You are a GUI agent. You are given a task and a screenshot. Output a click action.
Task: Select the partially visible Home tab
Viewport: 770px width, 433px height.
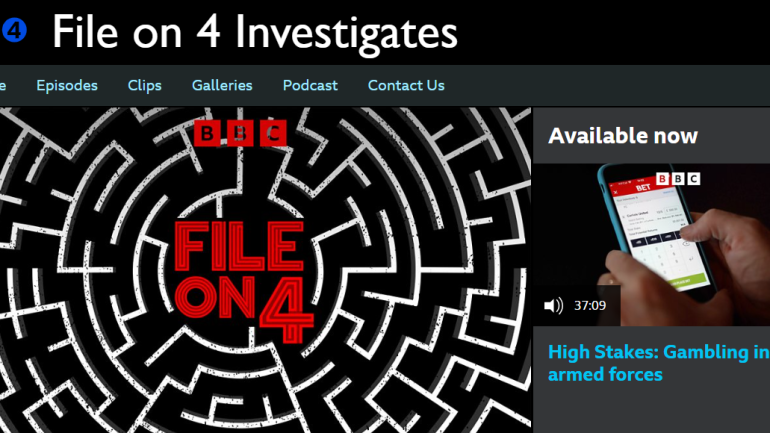pyautogui.click(x=3, y=85)
